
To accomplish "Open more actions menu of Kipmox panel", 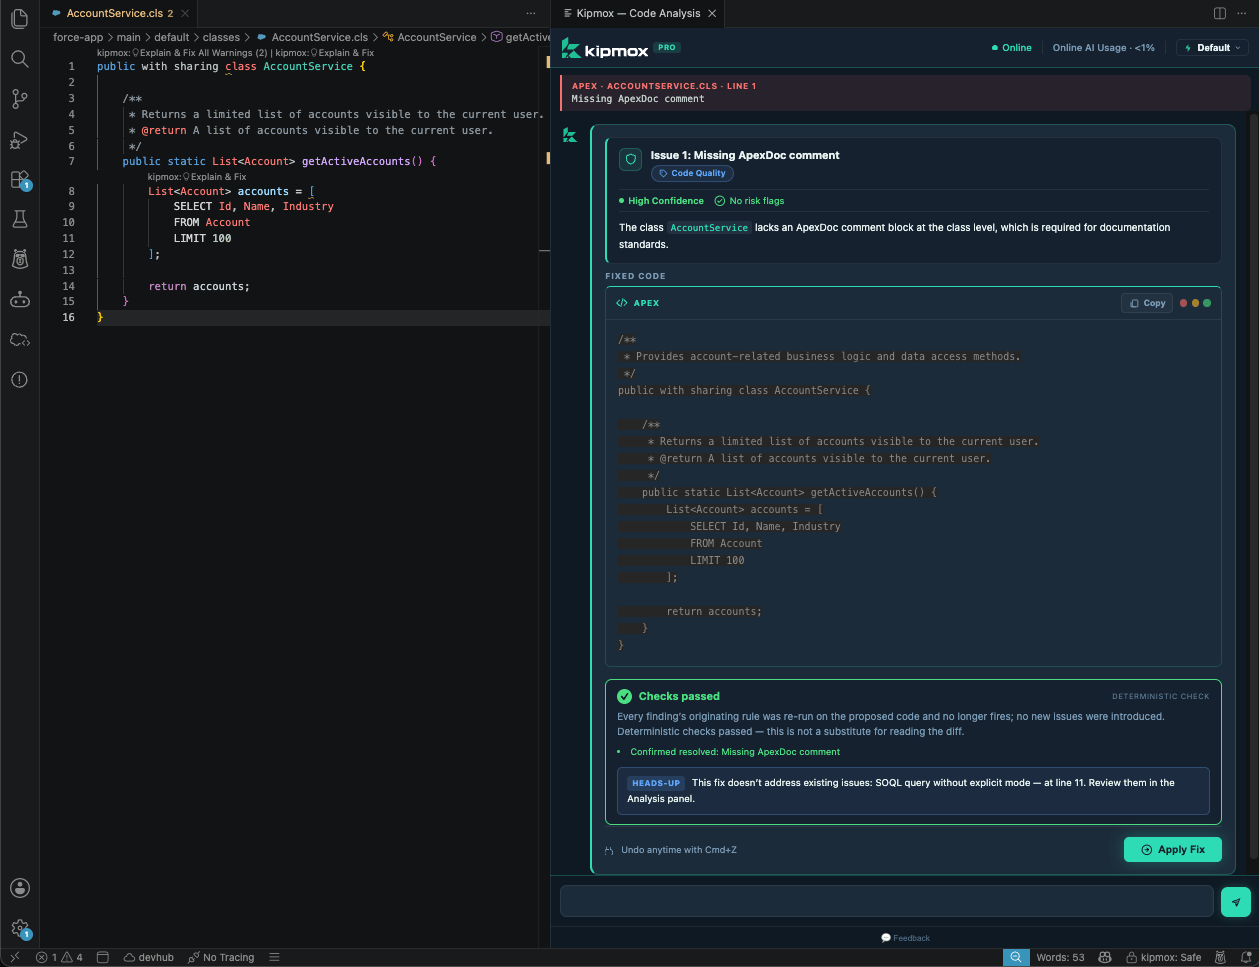I will coord(1243,13).
